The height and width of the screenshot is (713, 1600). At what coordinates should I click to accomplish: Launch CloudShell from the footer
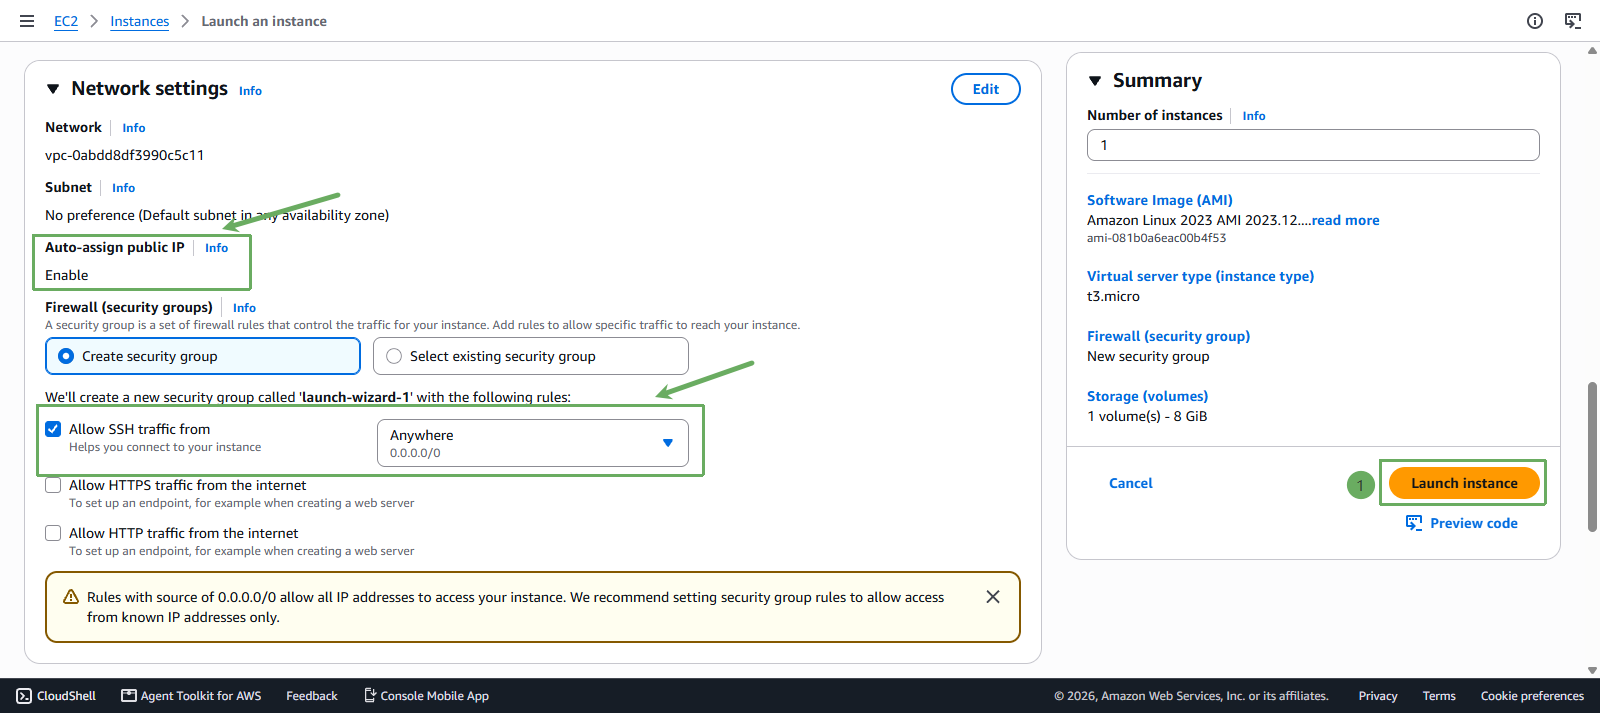point(56,696)
